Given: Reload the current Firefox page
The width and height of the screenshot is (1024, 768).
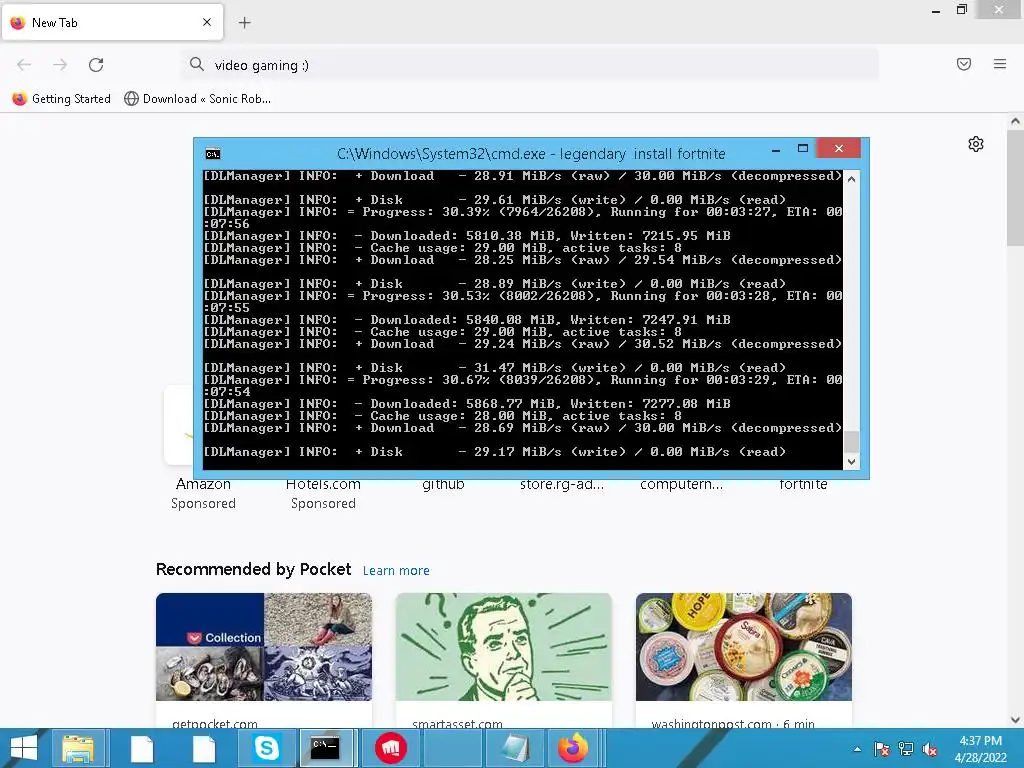Looking at the screenshot, I should tap(96, 65).
